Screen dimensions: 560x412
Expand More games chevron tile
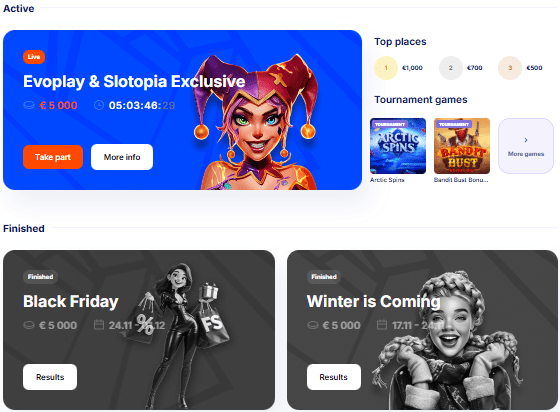(526, 146)
